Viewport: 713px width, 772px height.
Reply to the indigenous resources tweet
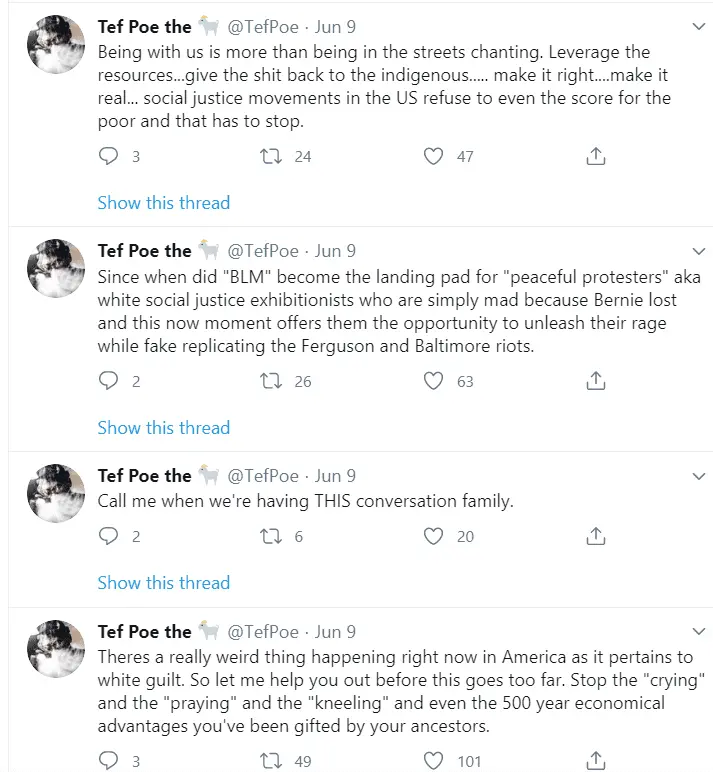click(109, 157)
